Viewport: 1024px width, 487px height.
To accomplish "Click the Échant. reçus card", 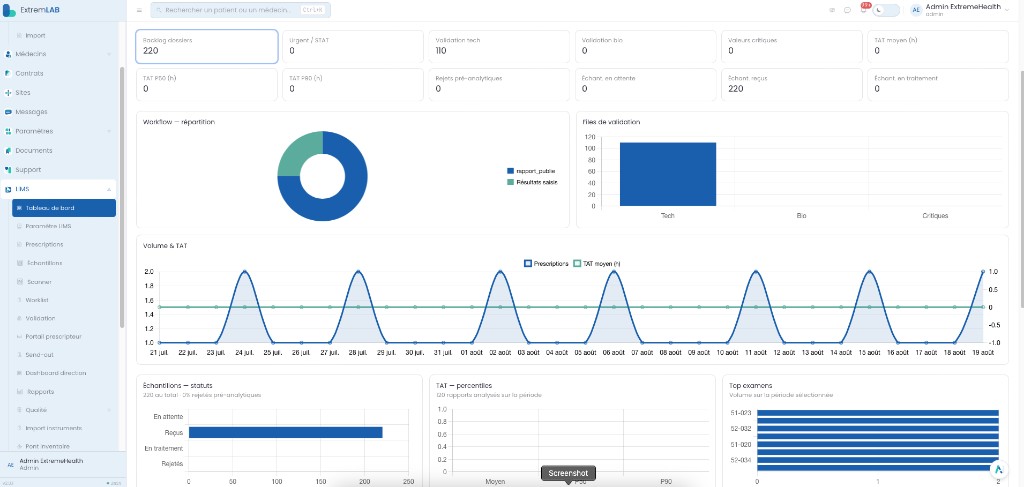I will [792, 84].
